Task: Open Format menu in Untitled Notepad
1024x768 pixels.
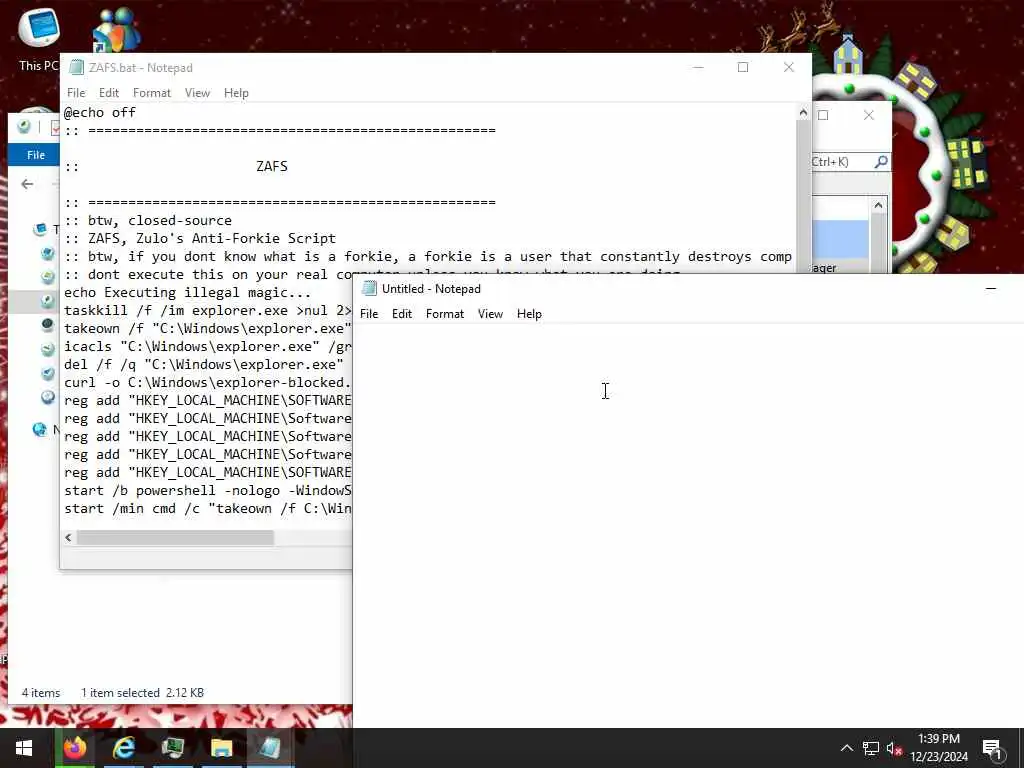Action: (x=445, y=313)
